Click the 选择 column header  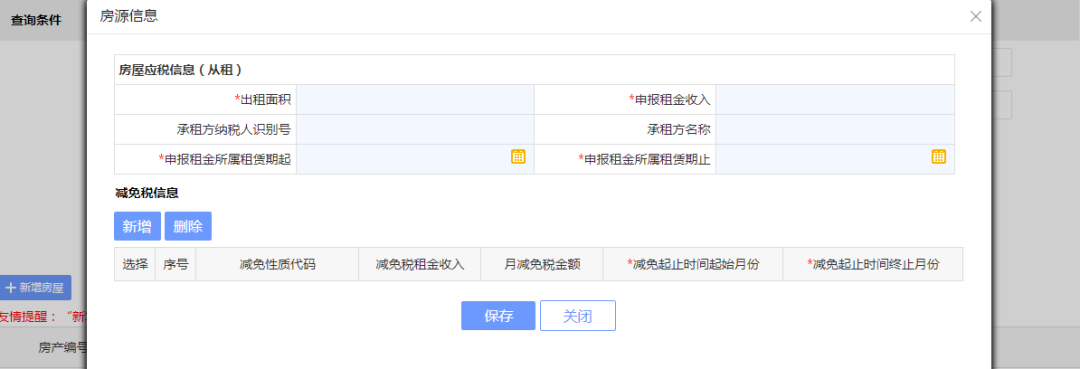[x=135, y=264]
